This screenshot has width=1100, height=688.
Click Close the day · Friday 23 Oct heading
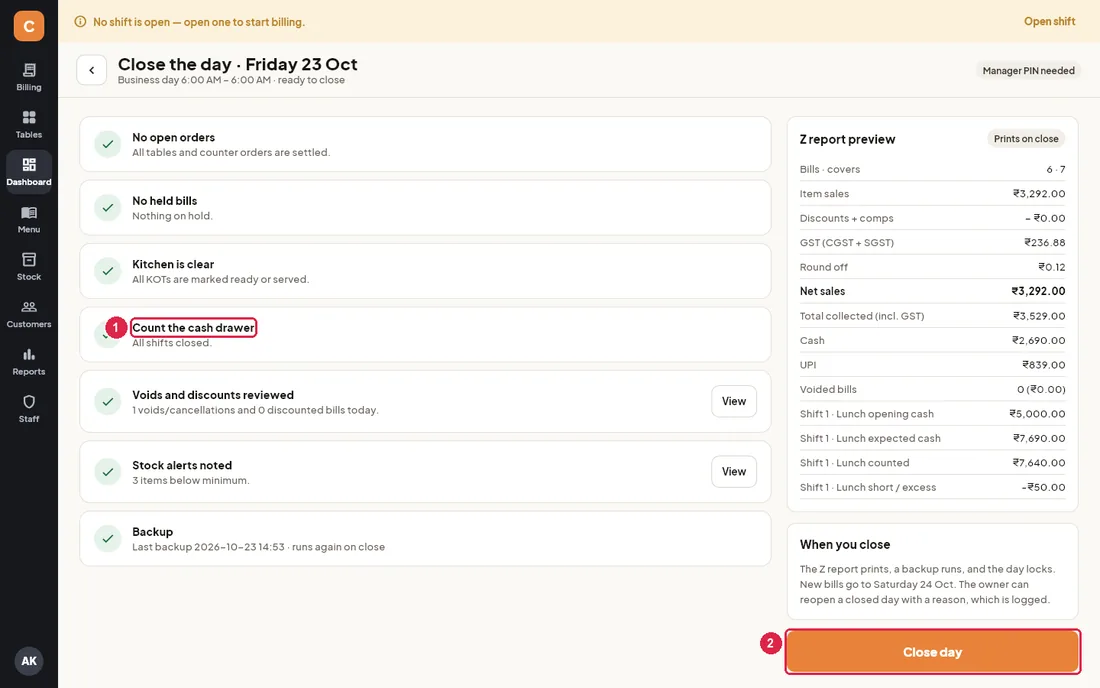pyautogui.click(x=238, y=64)
